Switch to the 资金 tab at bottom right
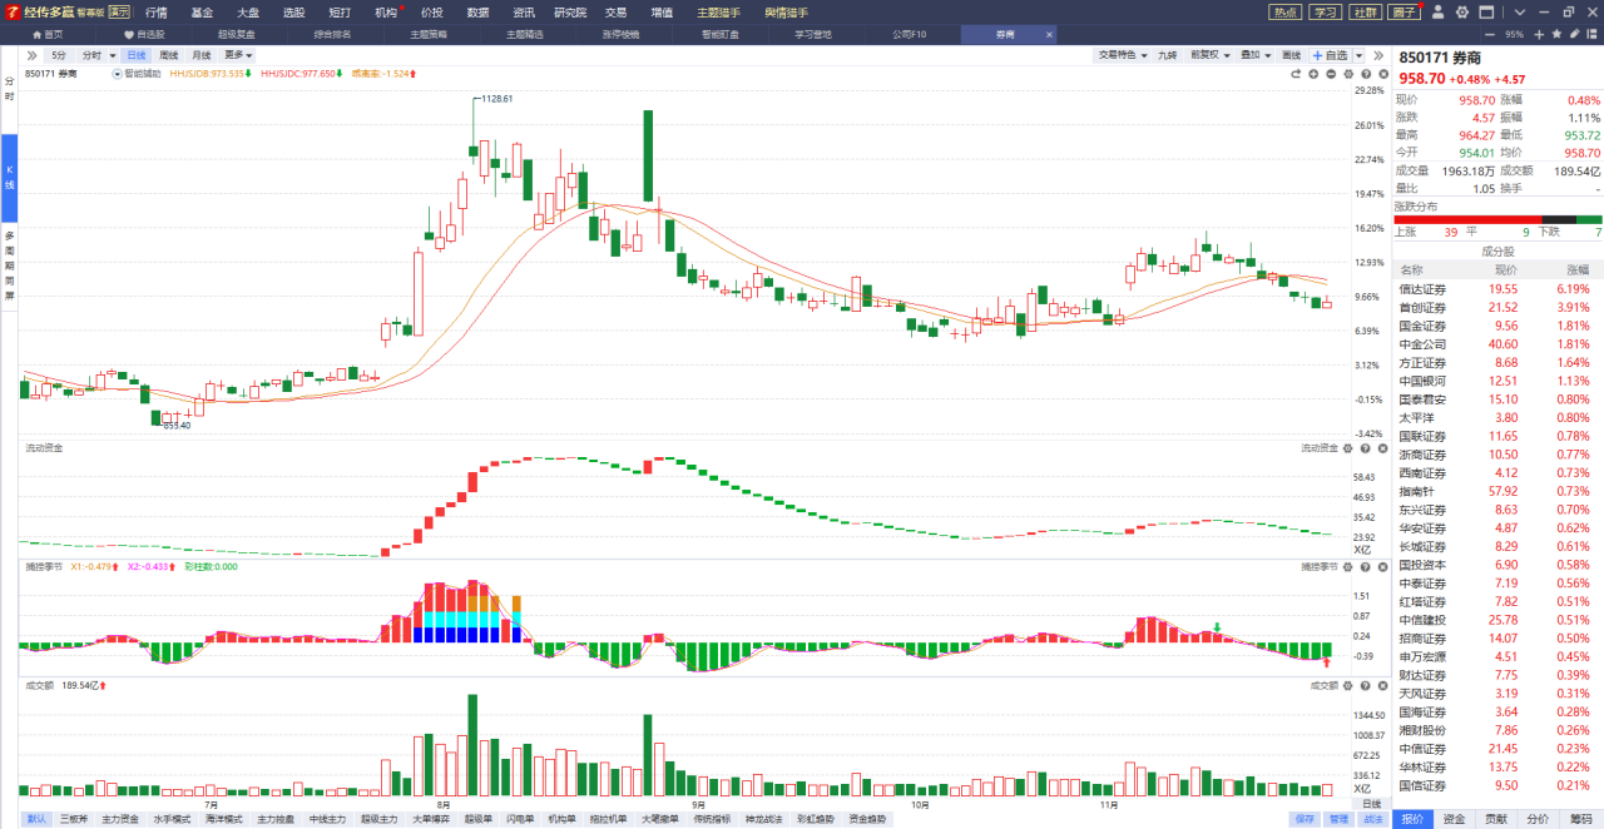The height and width of the screenshot is (830, 1605). tap(1454, 819)
